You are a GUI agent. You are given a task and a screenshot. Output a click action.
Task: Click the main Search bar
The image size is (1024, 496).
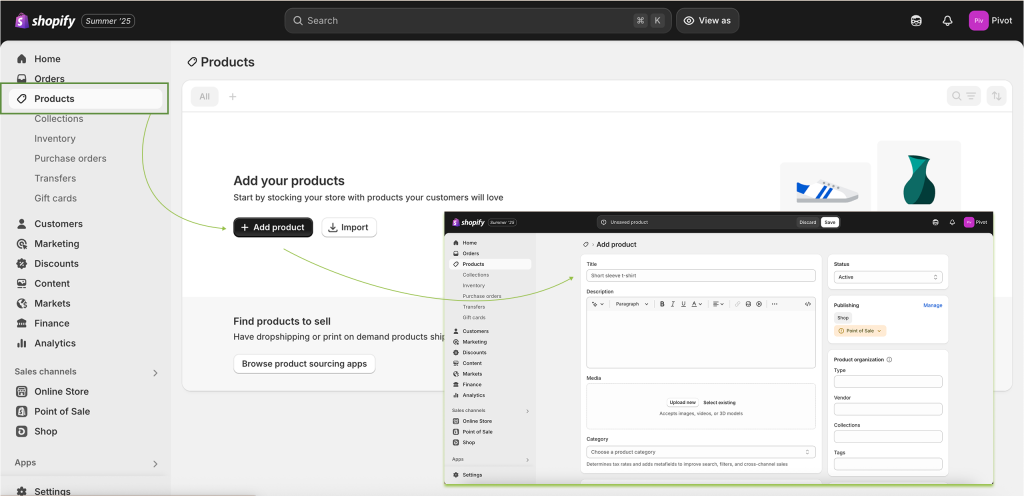click(477, 21)
